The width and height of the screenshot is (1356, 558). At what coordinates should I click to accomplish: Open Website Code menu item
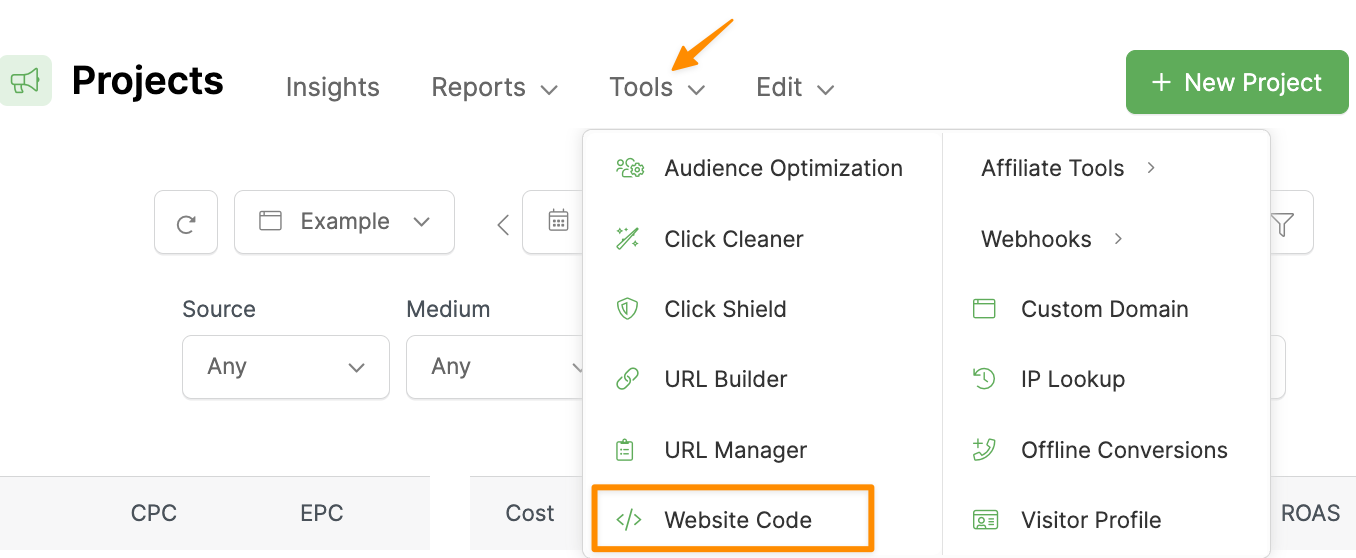[x=737, y=520]
